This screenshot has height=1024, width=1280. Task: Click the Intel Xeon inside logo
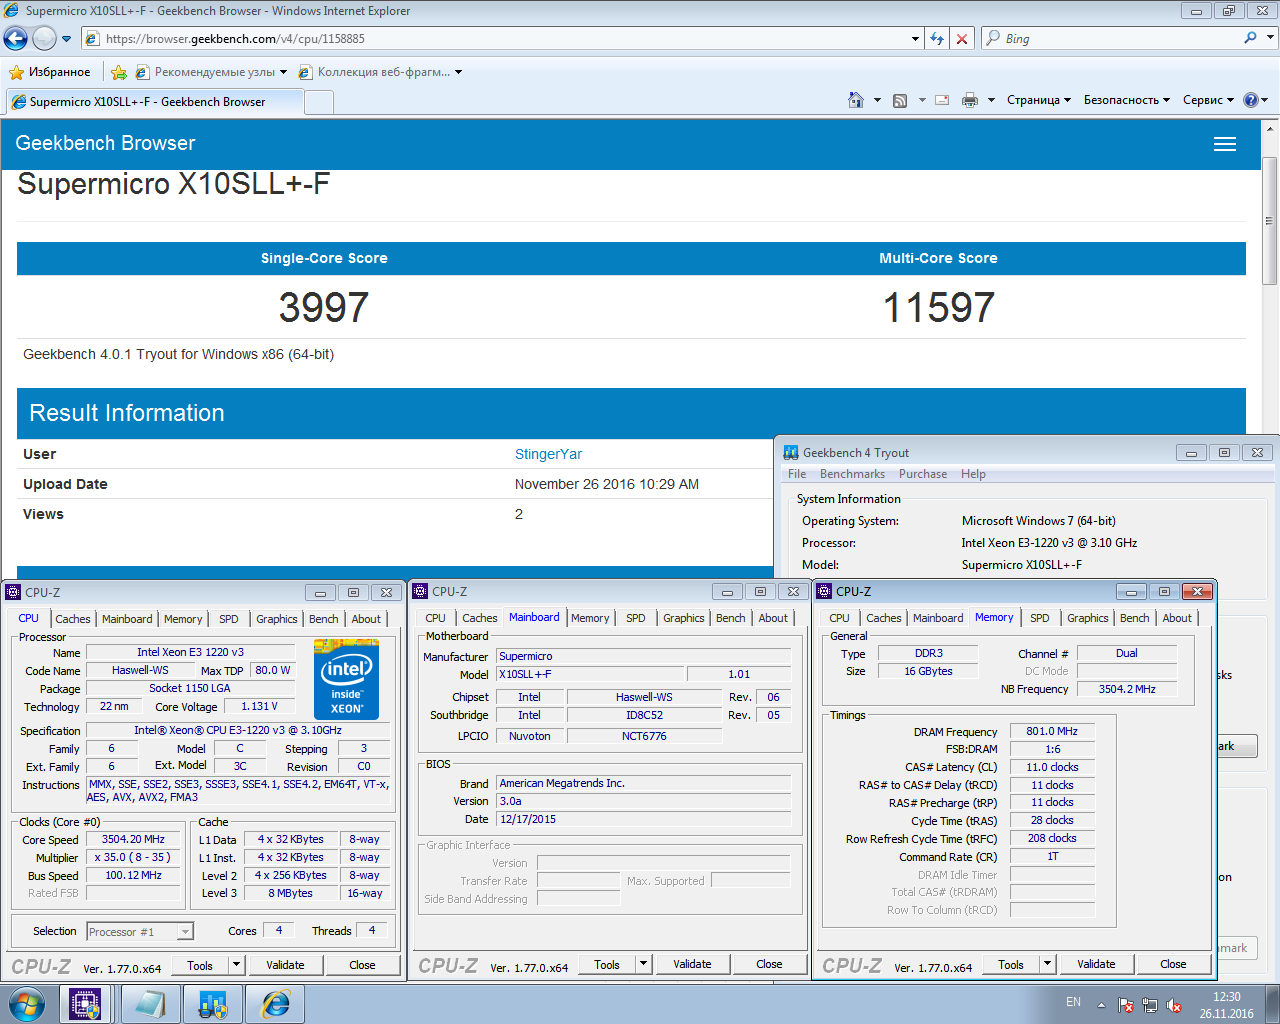point(347,681)
